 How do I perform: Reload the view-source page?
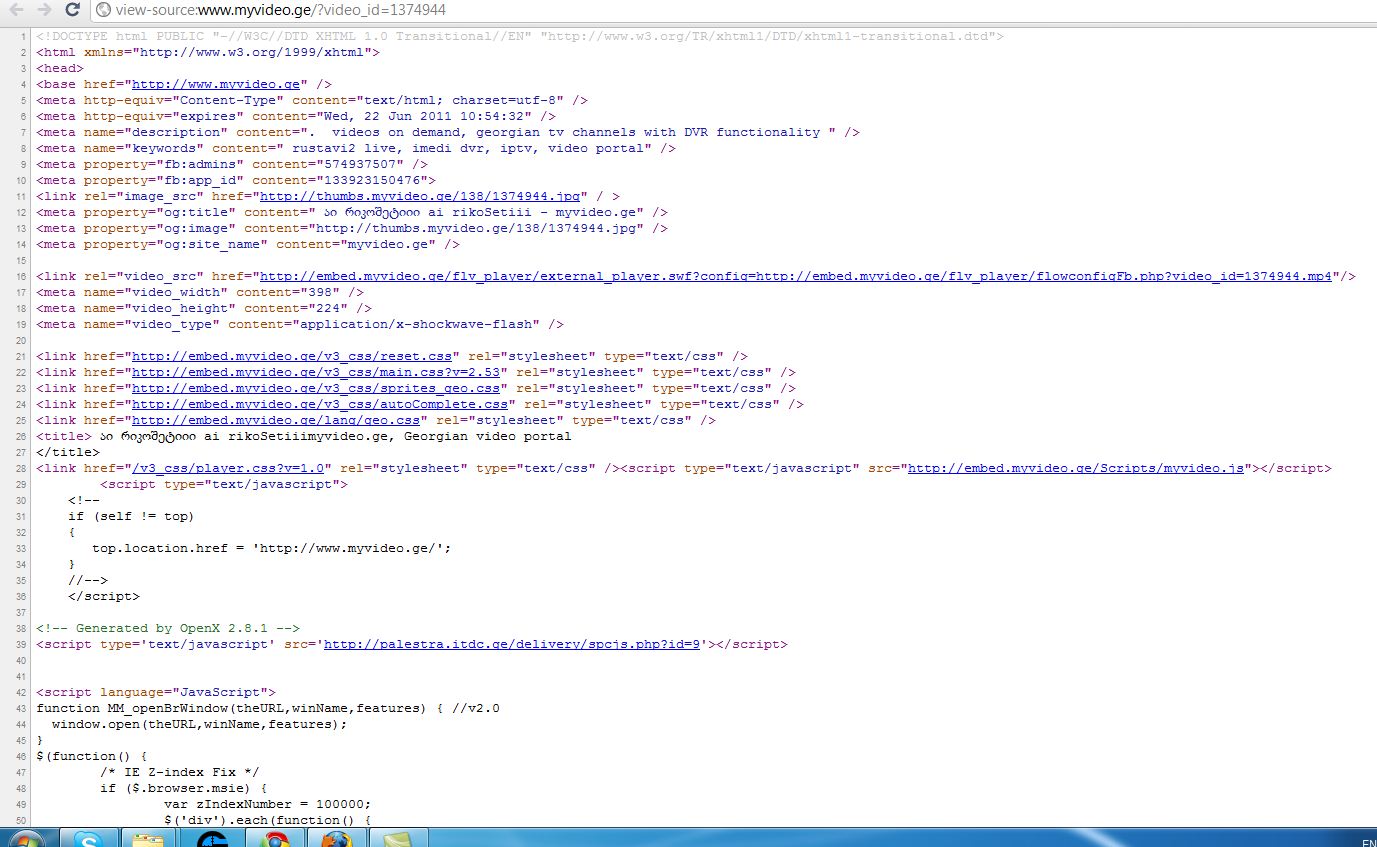(72, 10)
